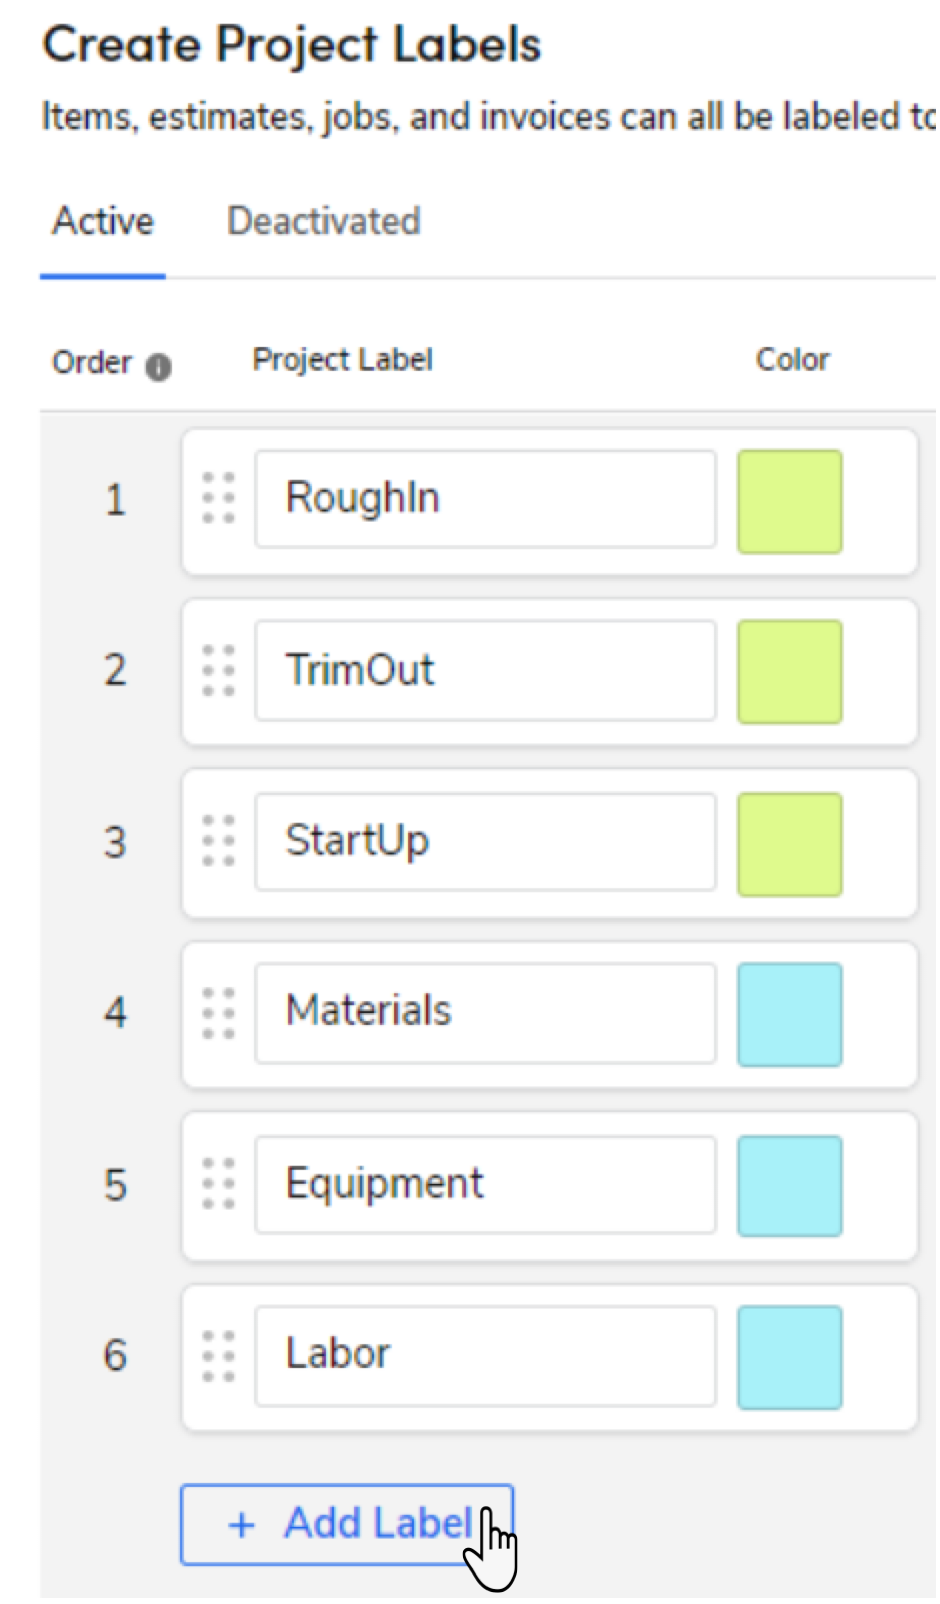Open the Order info tooltip icon
This screenshot has width=940, height=1604.
pyautogui.click(x=160, y=366)
